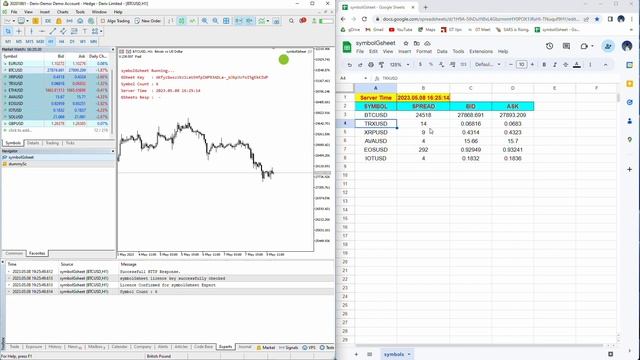Select the trendline drawing tool
Viewport: 640px width, 360px height.
[53, 31]
